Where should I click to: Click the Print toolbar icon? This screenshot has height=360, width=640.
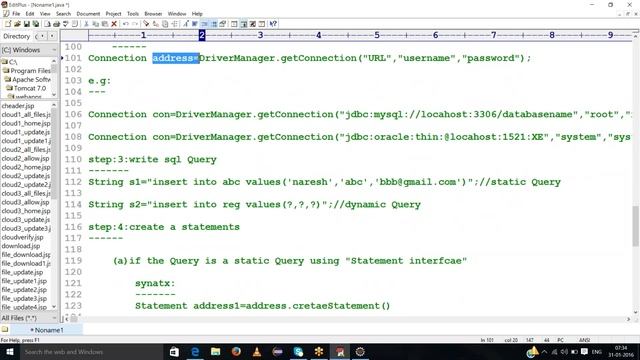pos(56,24)
